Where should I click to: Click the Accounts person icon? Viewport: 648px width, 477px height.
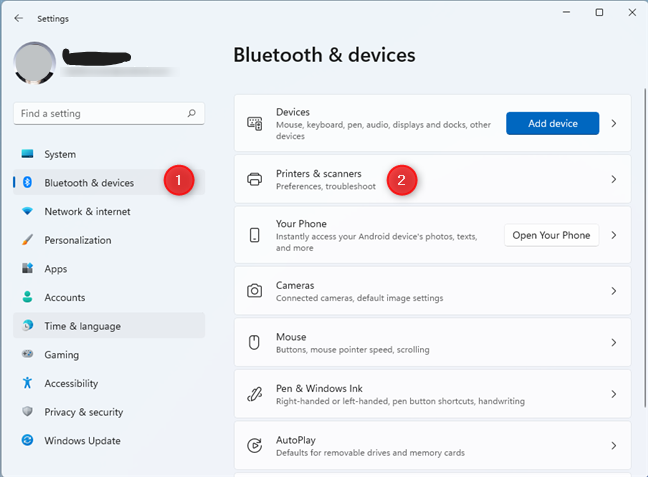(x=27, y=297)
